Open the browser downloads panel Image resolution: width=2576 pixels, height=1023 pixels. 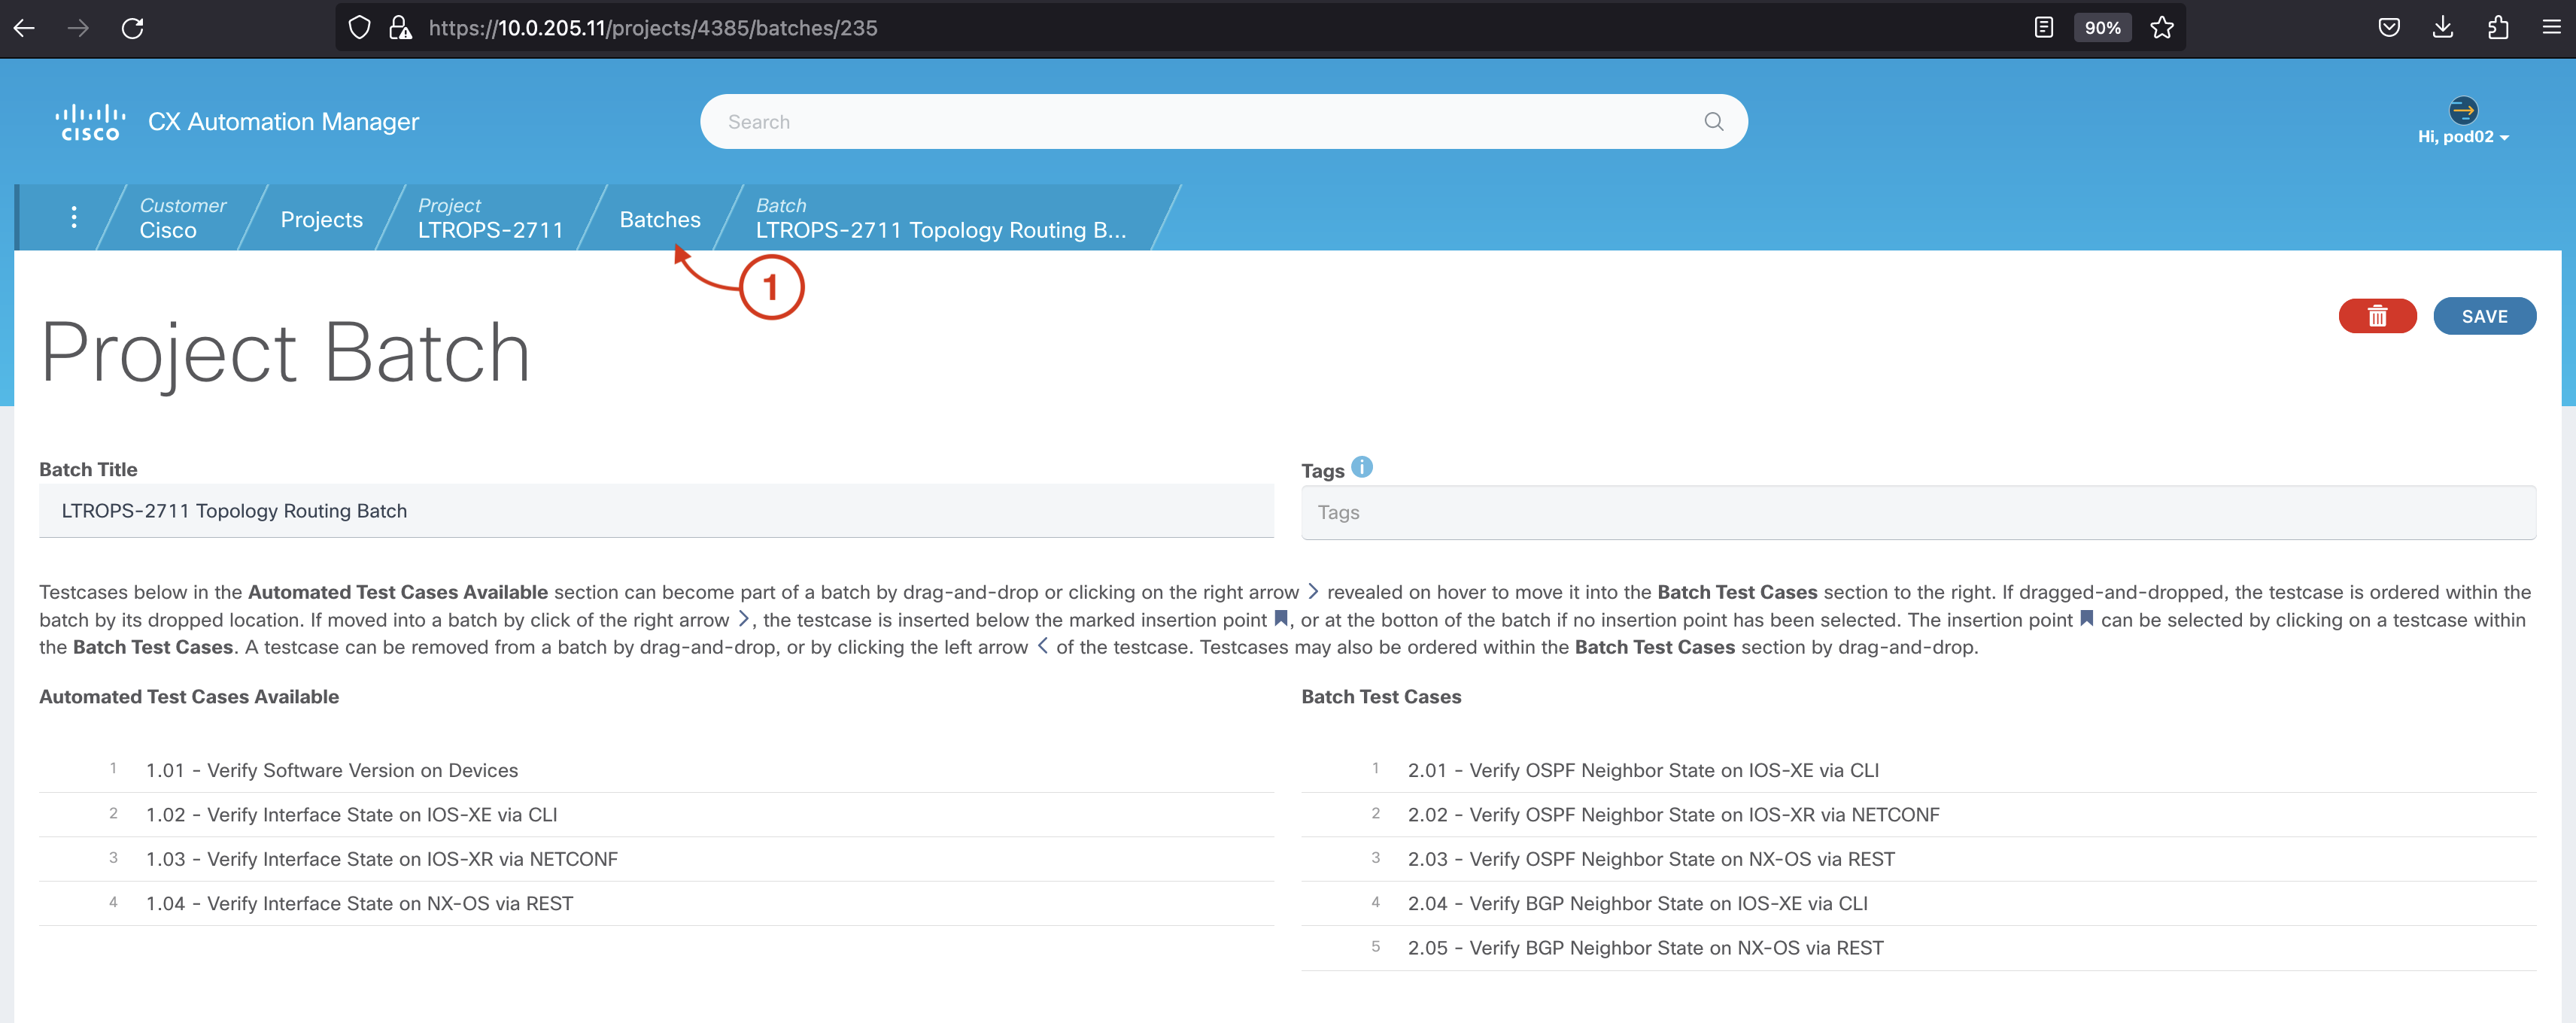[x=2443, y=28]
